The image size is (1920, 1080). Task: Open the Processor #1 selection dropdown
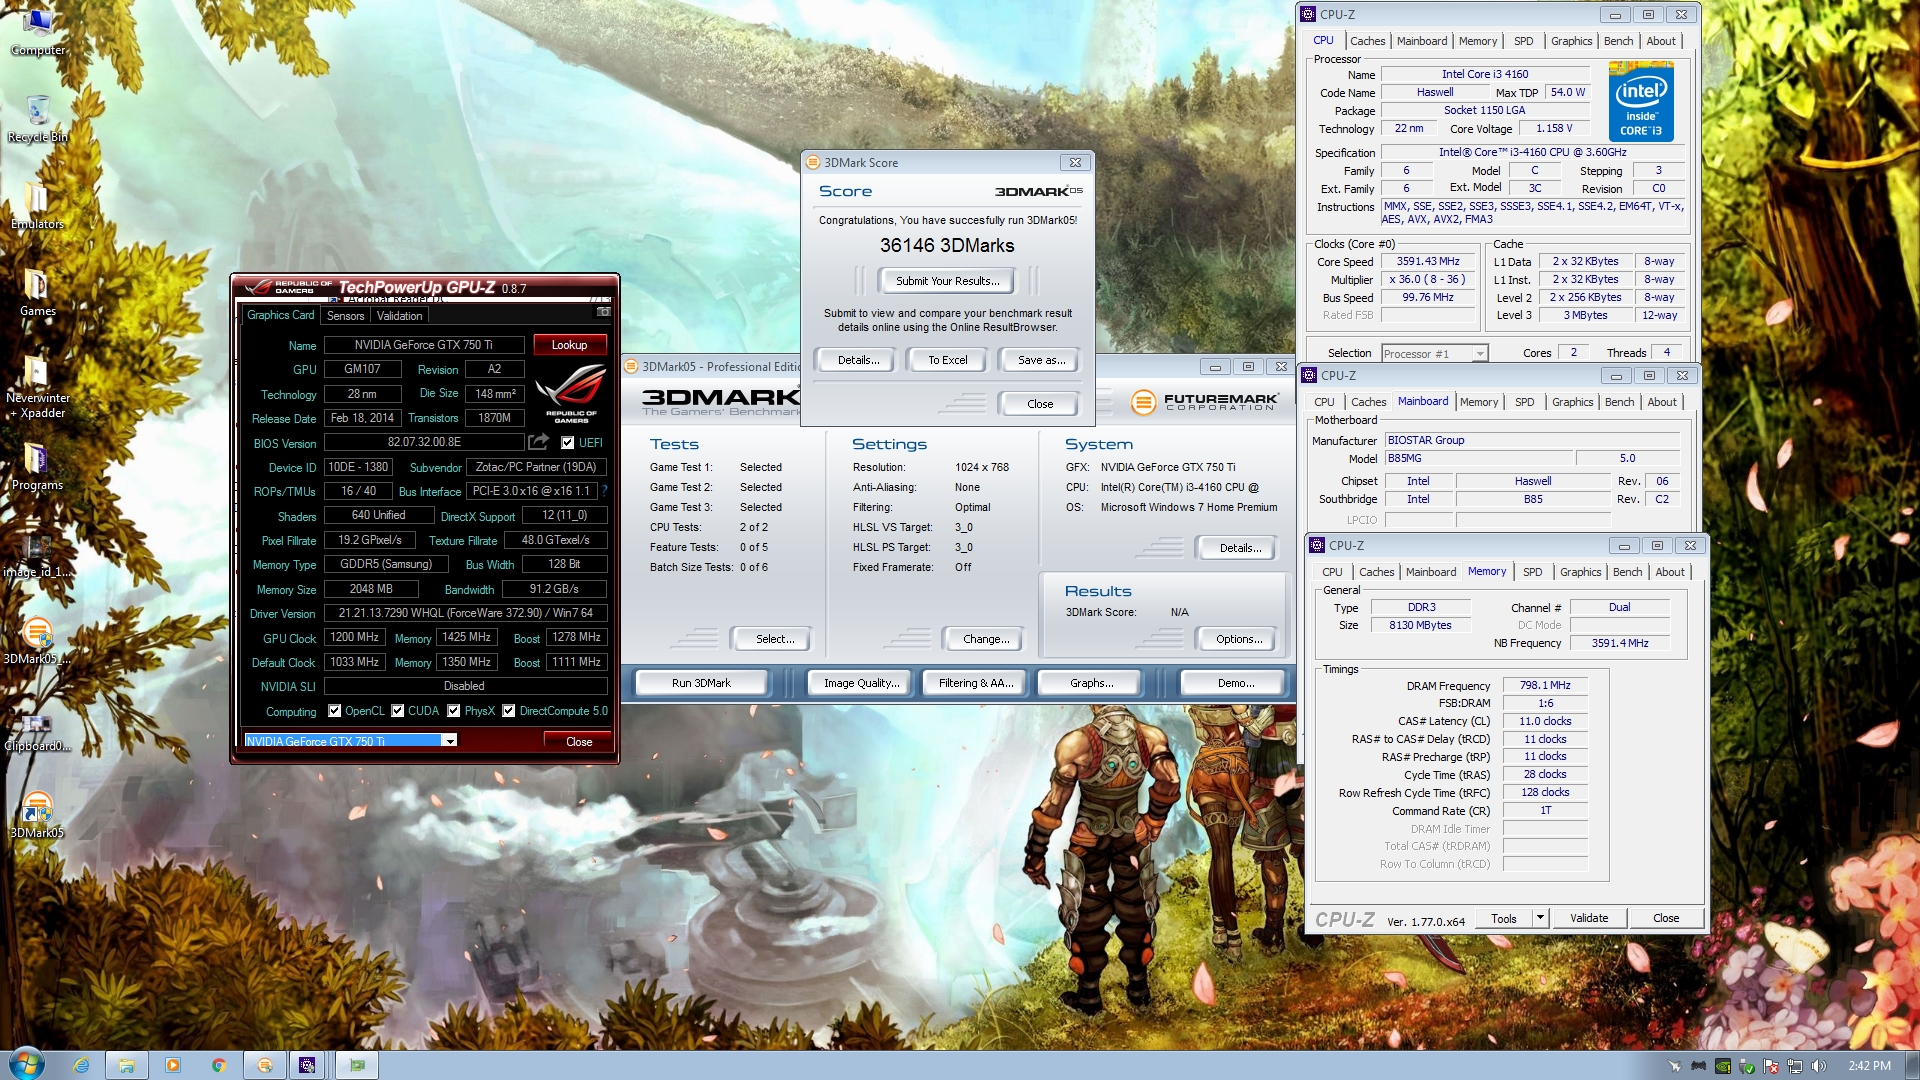tap(1434, 353)
